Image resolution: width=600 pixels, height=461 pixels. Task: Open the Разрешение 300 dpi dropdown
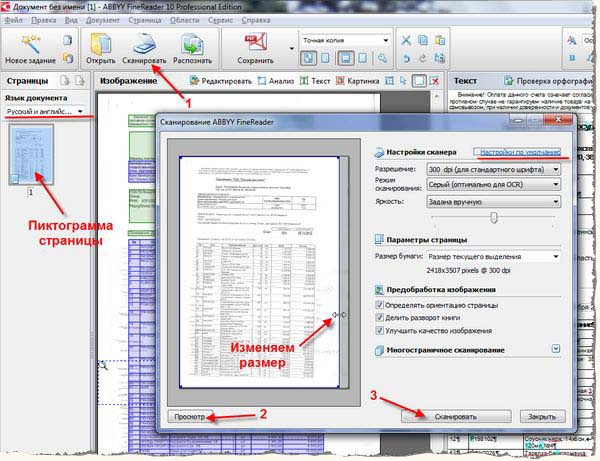click(494, 169)
